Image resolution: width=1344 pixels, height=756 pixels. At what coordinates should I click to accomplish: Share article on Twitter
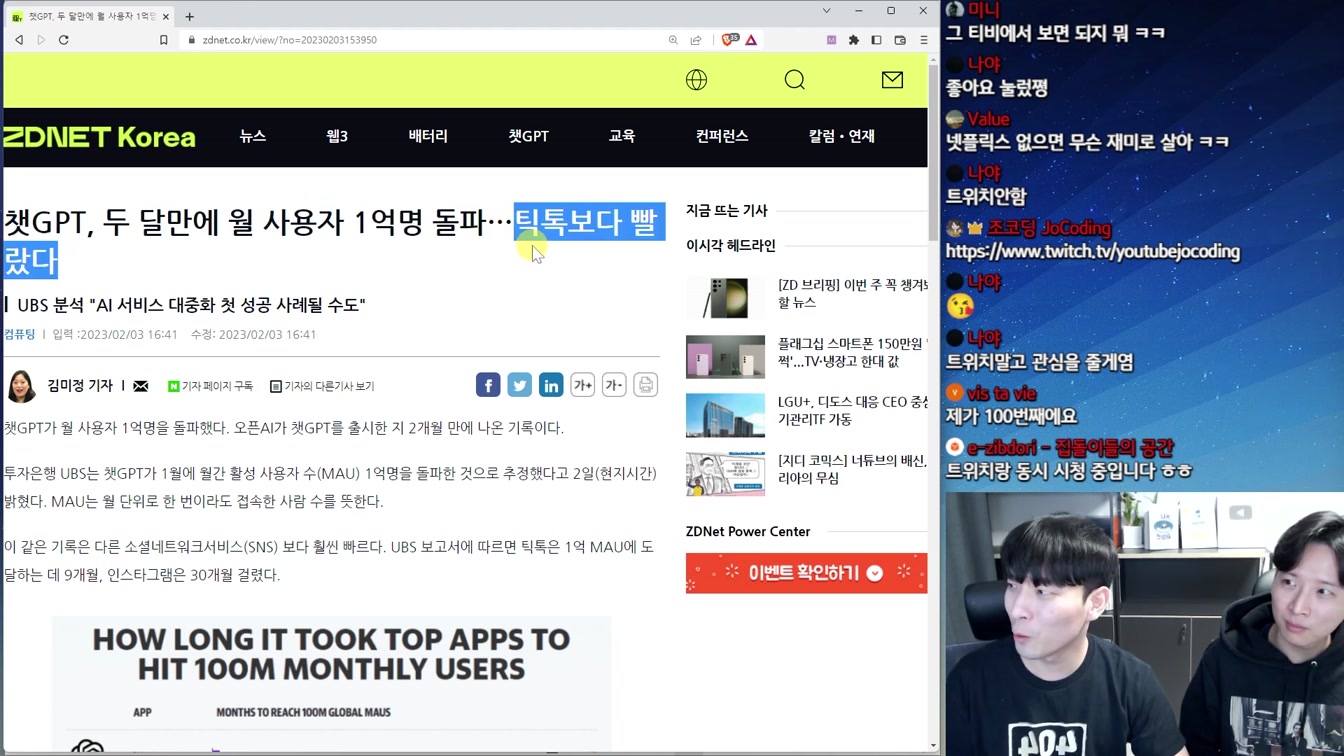point(520,385)
